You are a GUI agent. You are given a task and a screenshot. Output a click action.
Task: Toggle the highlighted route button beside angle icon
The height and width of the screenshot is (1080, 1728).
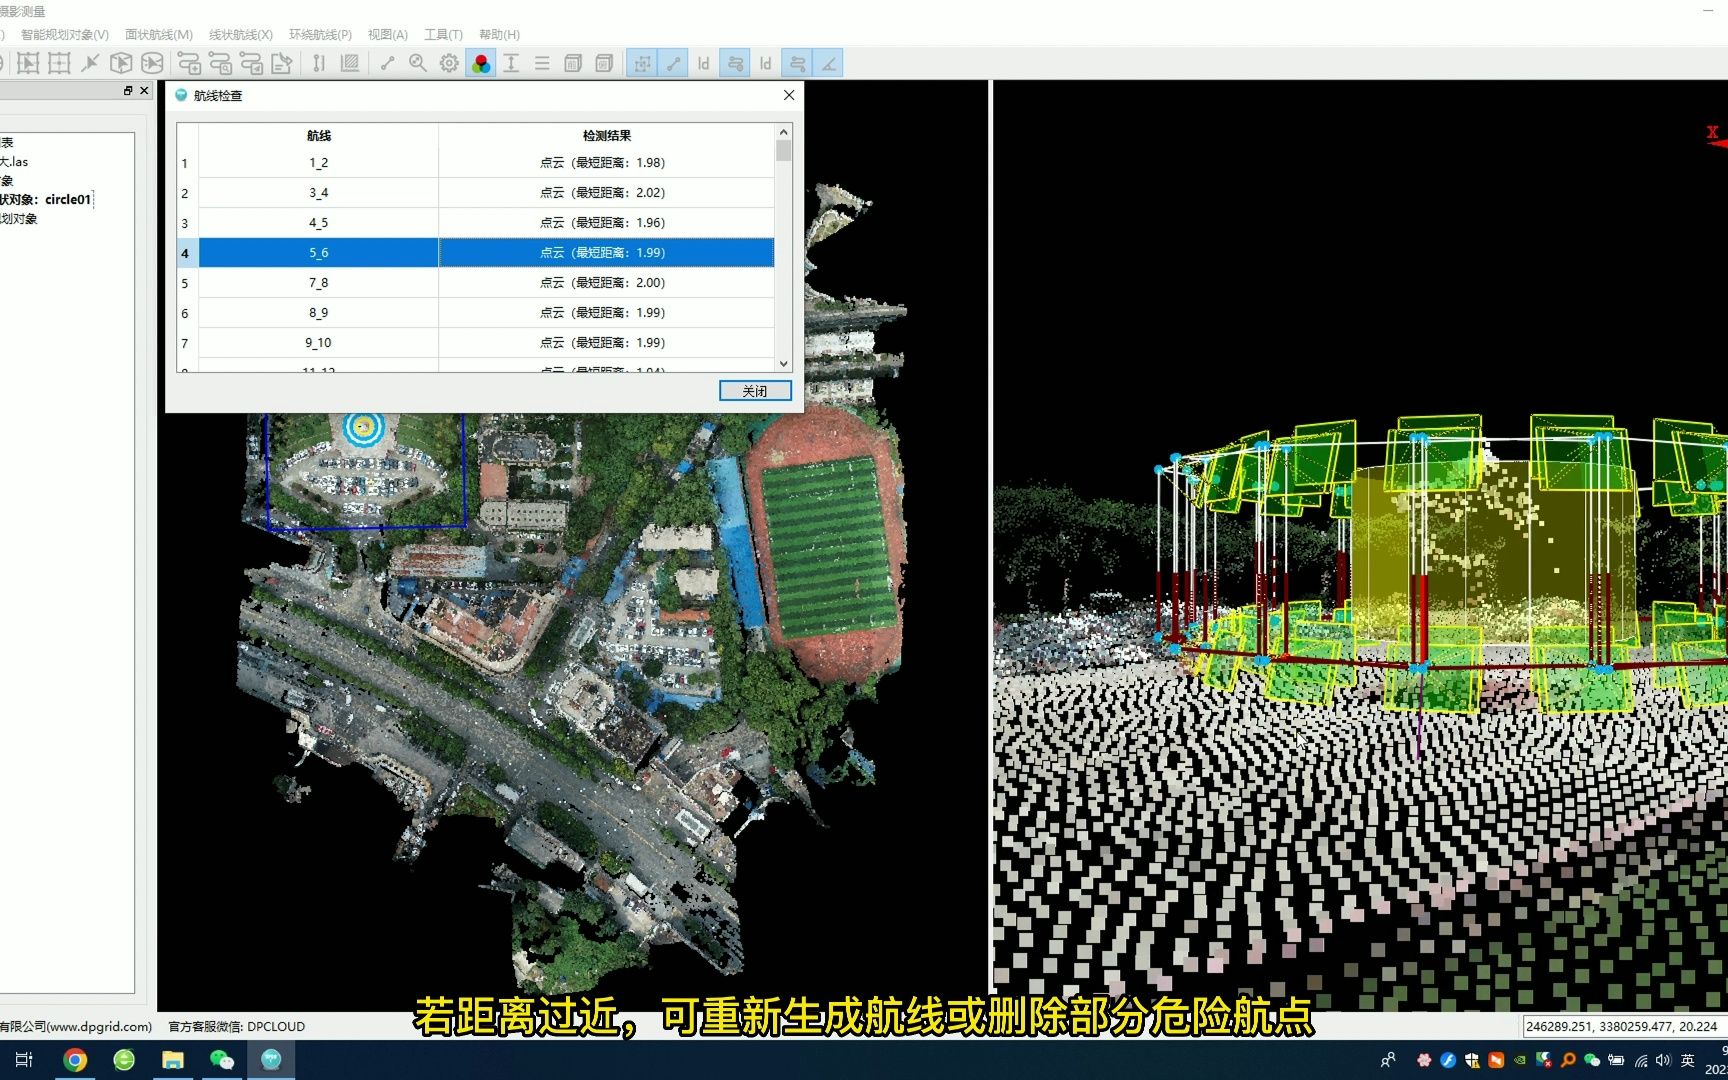(797, 63)
